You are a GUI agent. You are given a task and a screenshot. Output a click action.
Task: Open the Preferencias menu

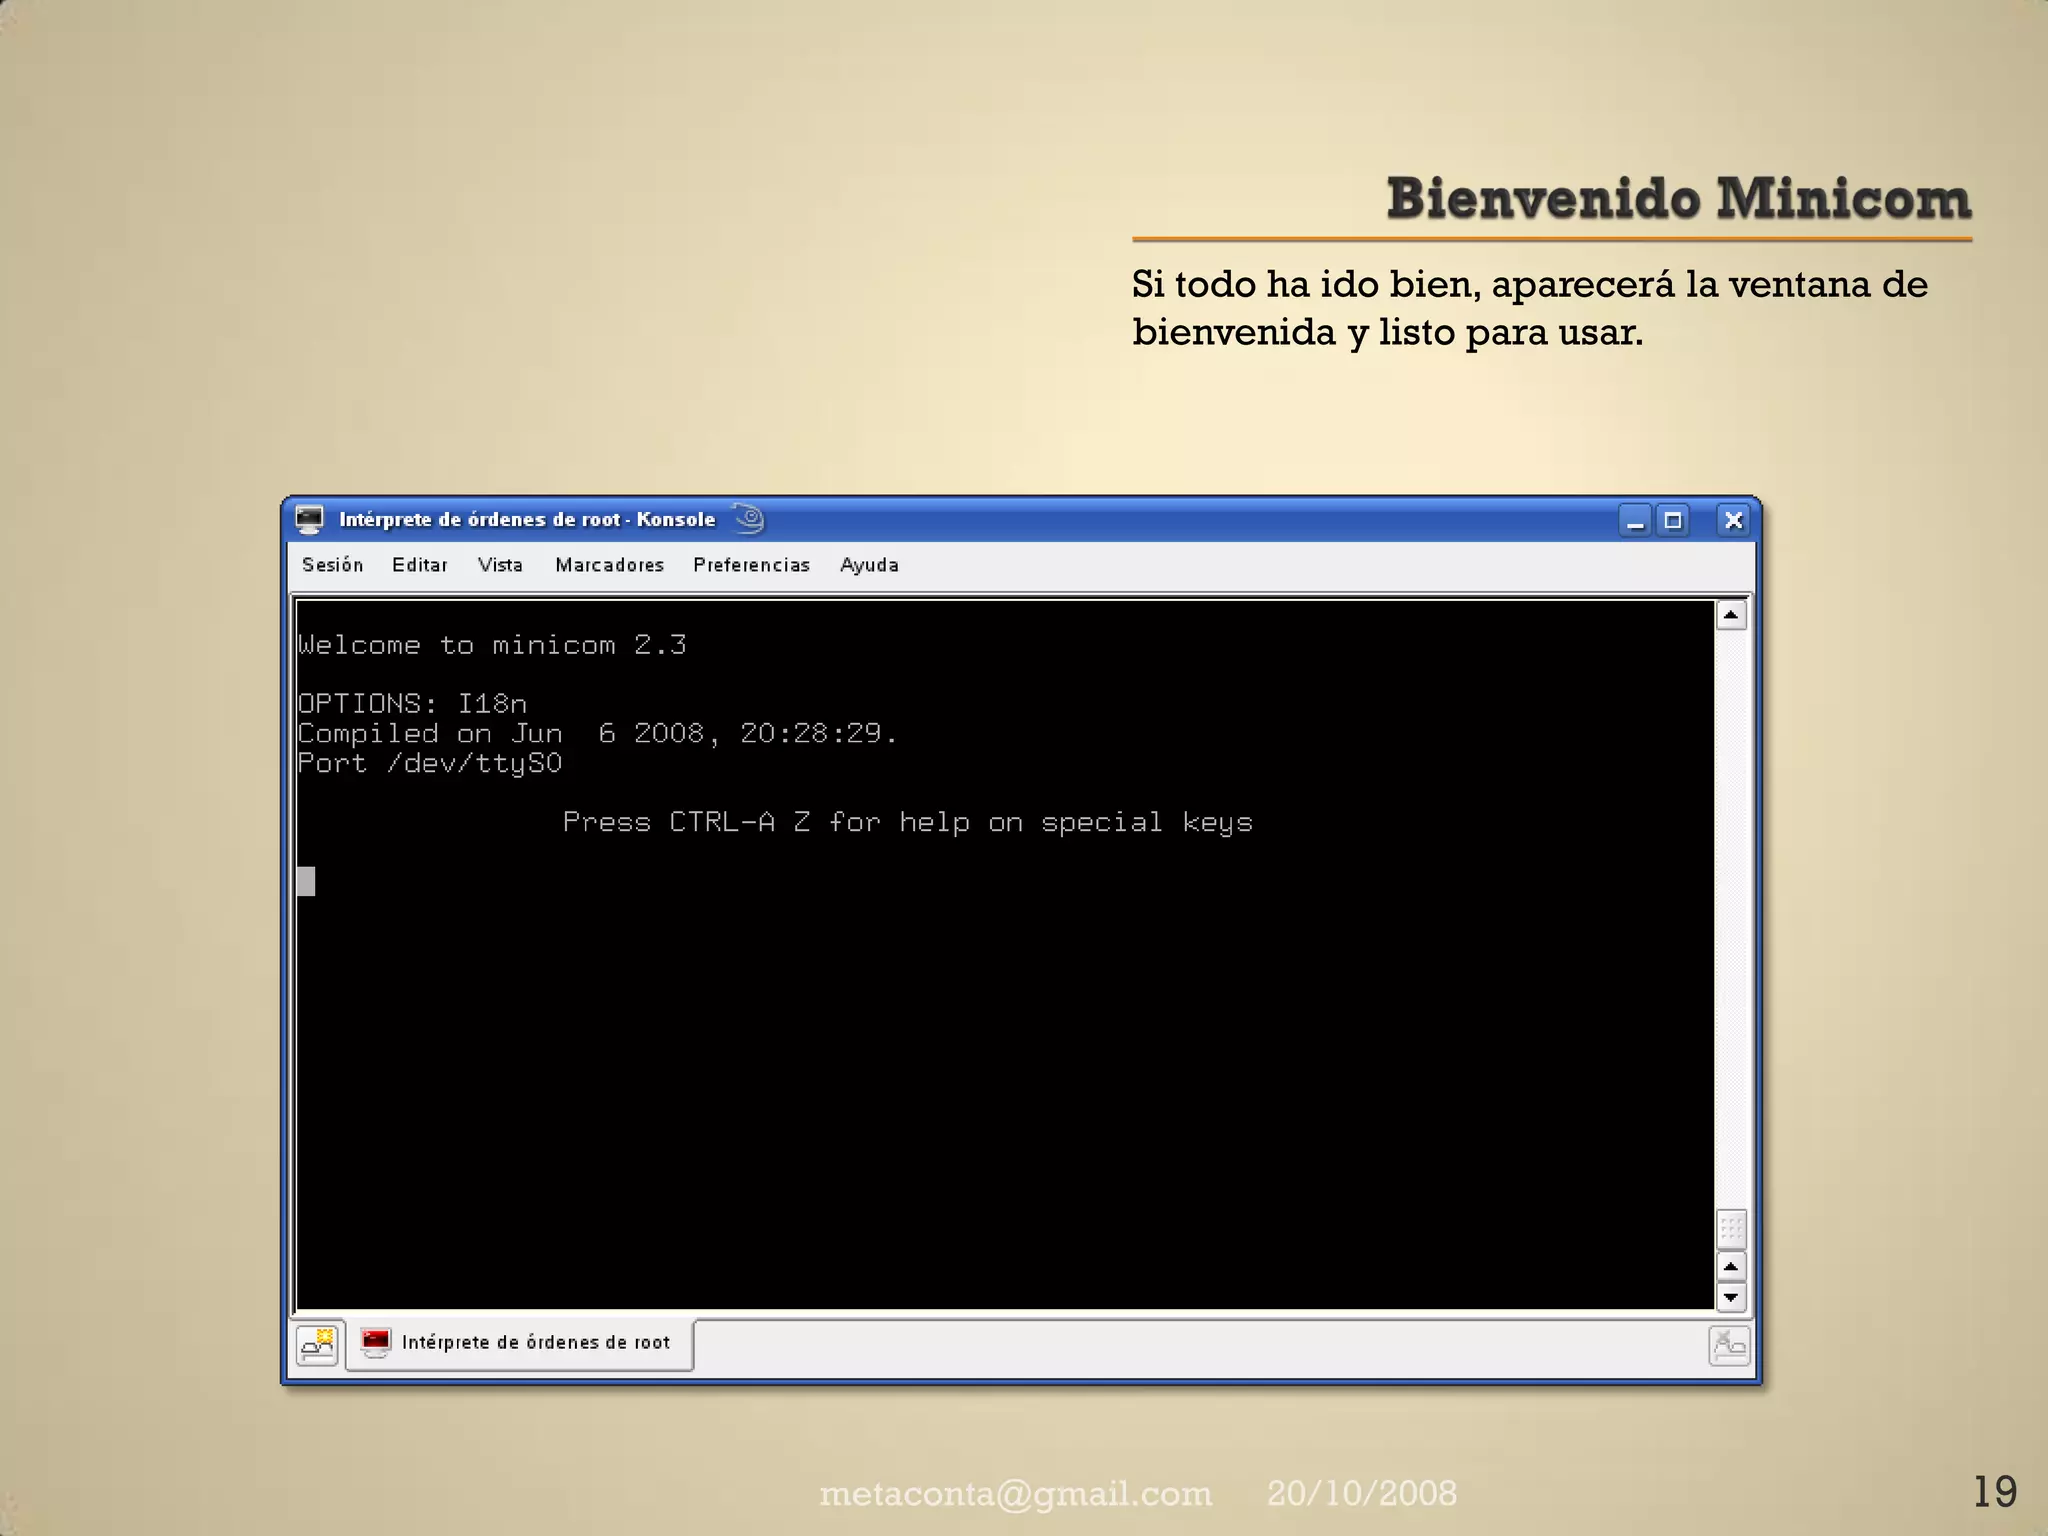(x=751, y=565)
